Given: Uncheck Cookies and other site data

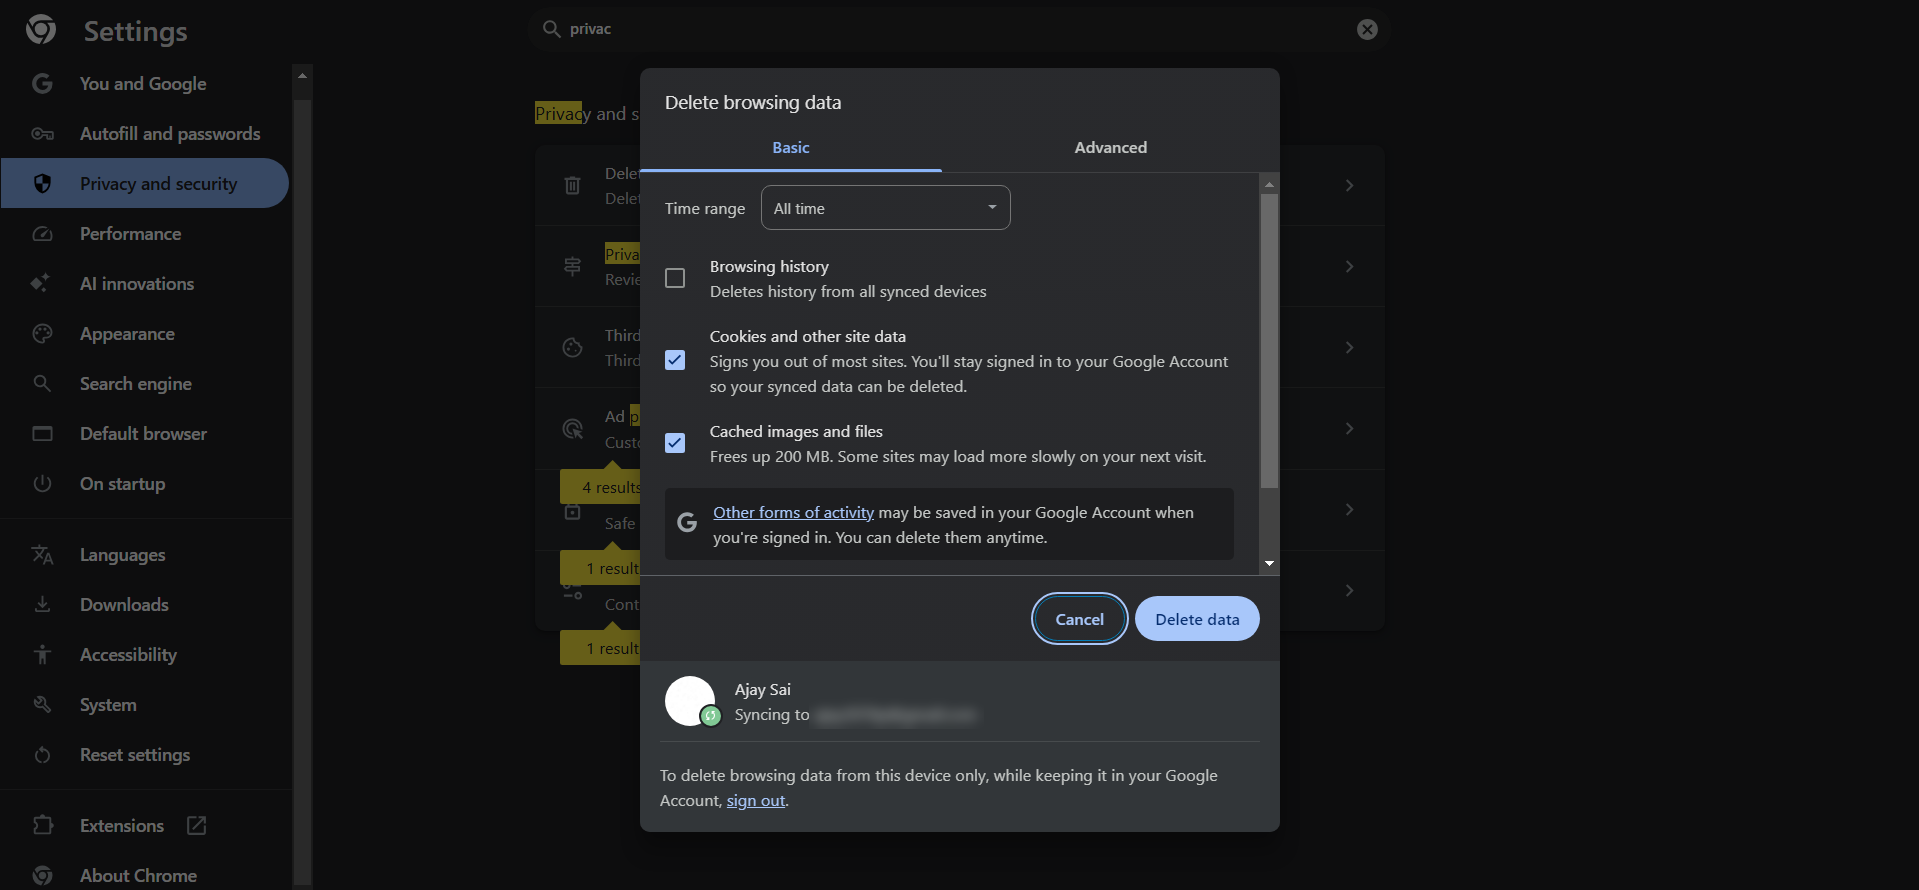Looking at the screenshot, I should click(x=675, y=360).
